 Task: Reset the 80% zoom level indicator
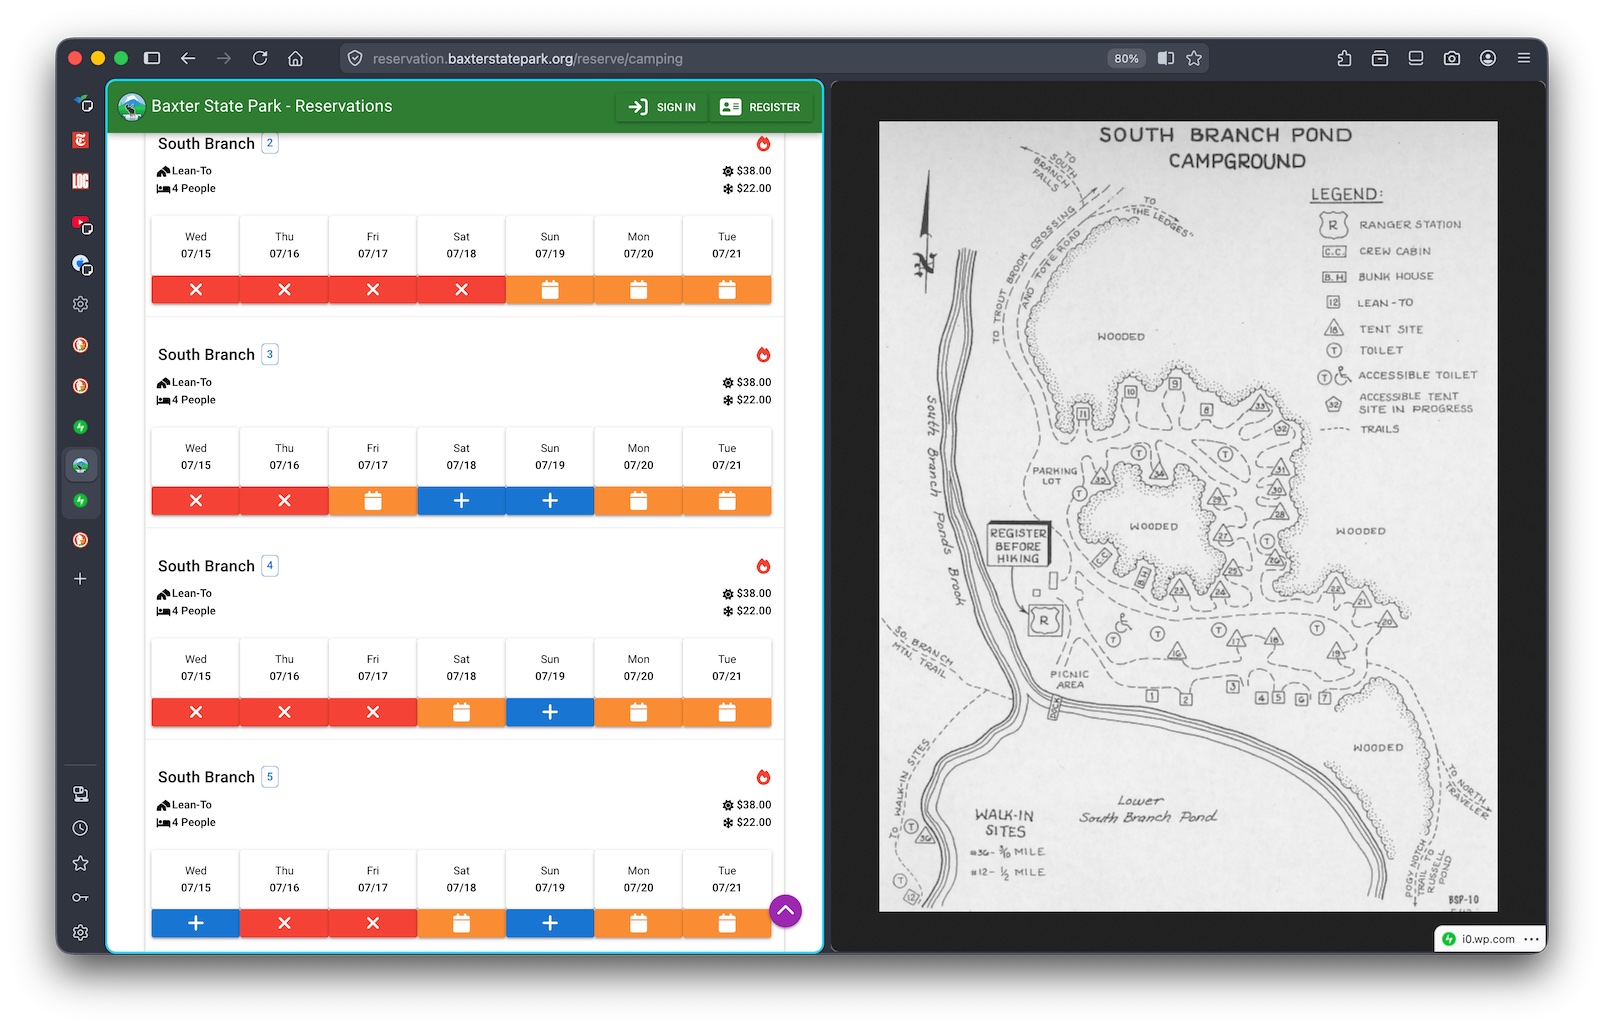[x=1126, y=59]
